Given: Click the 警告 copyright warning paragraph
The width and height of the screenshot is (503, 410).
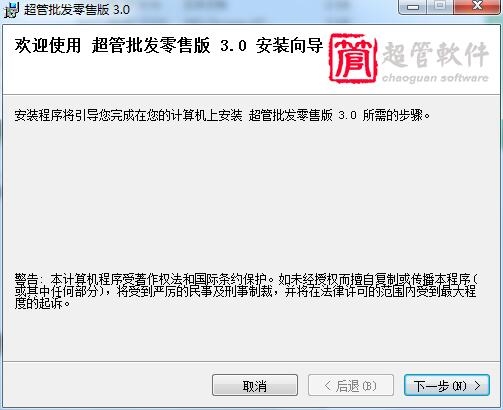Looking at the screenshot, I should tap(246, 291).
